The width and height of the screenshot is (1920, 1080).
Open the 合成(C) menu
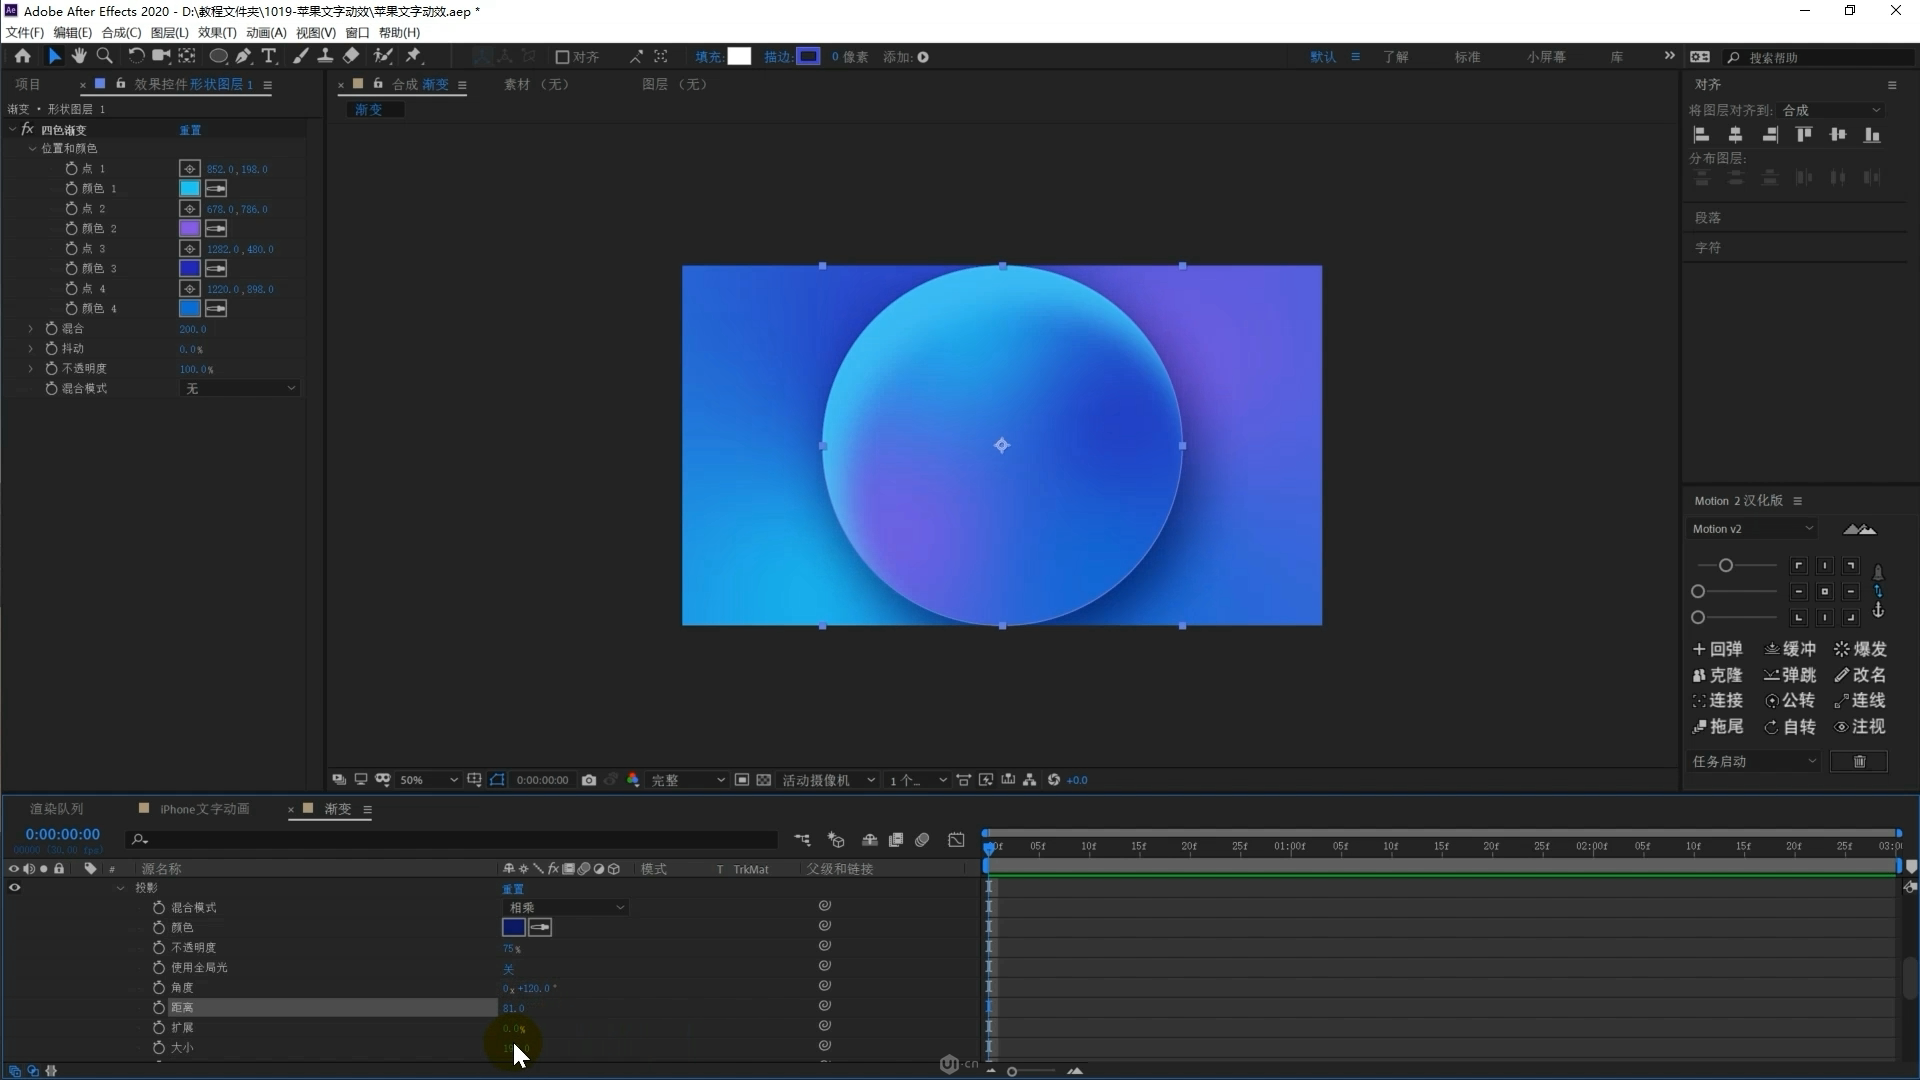click(x=121, y=32)
